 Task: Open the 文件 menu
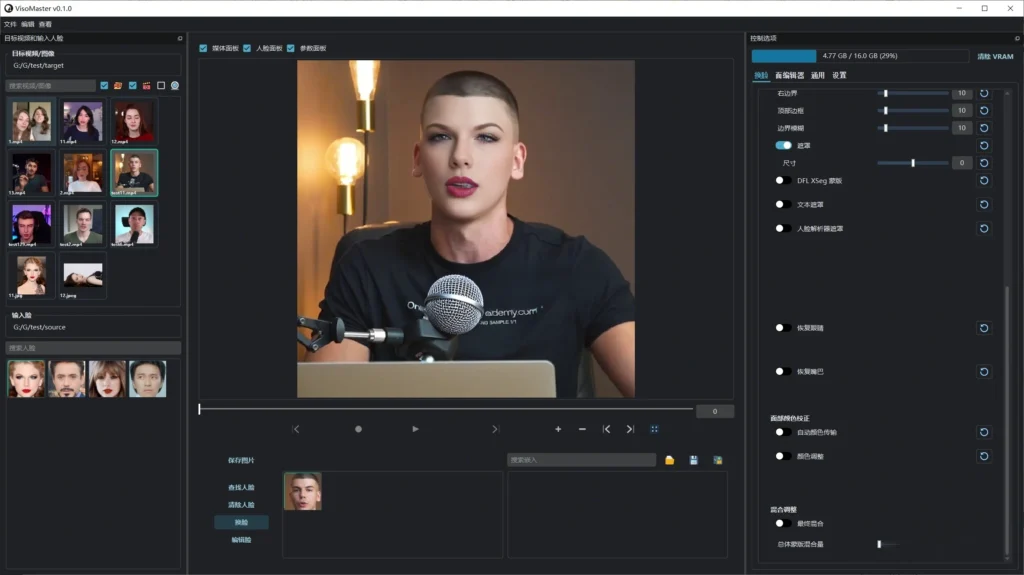10,24
